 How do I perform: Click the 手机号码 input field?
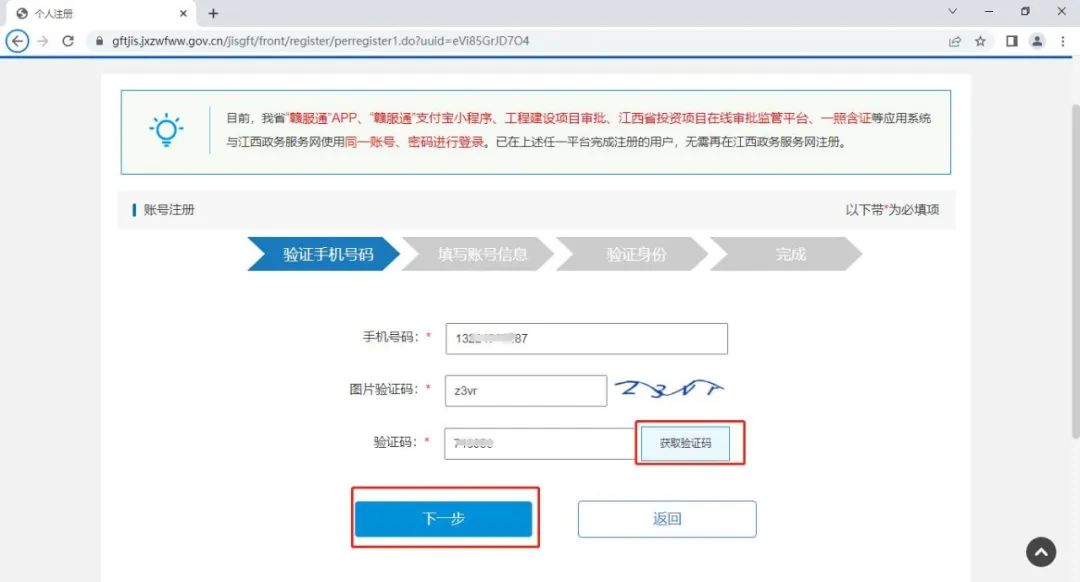pos(585,338)
